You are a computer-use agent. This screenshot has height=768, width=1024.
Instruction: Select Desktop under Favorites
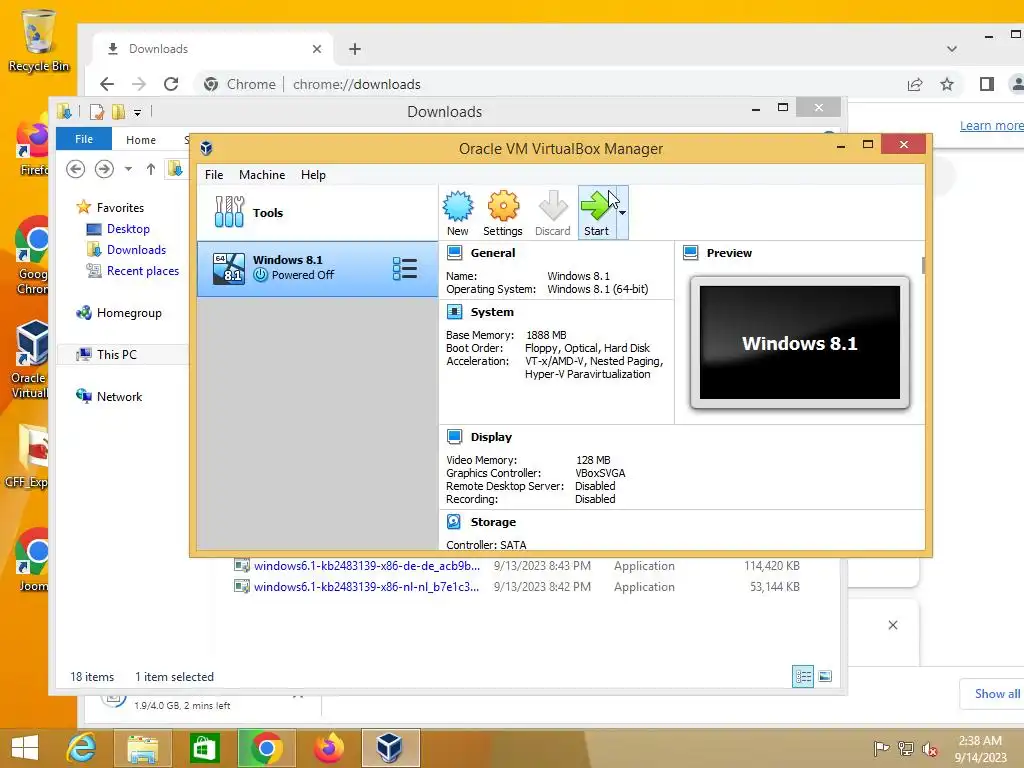pyautogui.click(x=128, y=229)
